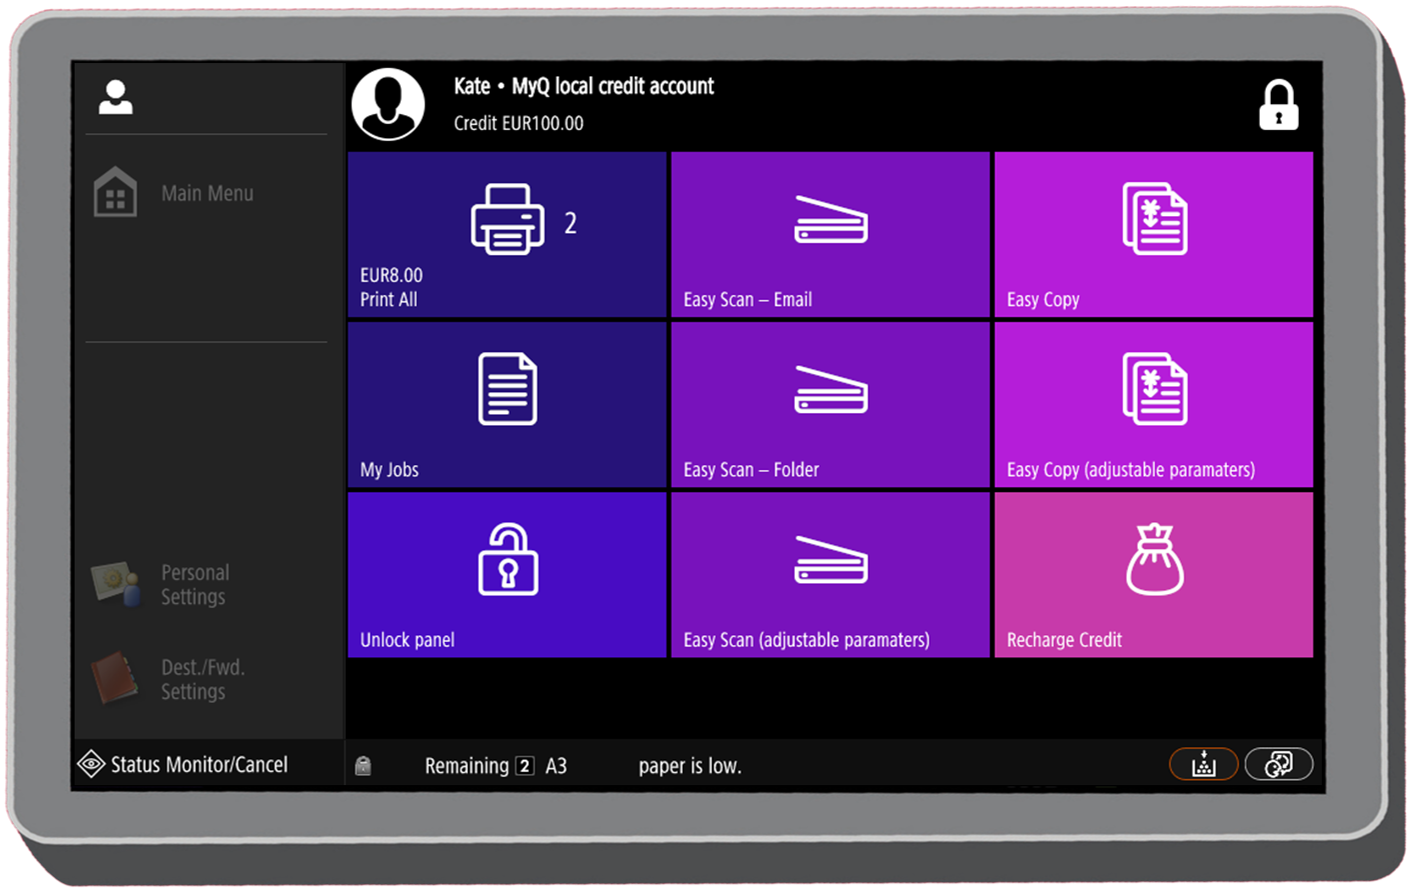Click the Main Menu label
Viewport: 1411px width, 889px height.
click(207, 193)
